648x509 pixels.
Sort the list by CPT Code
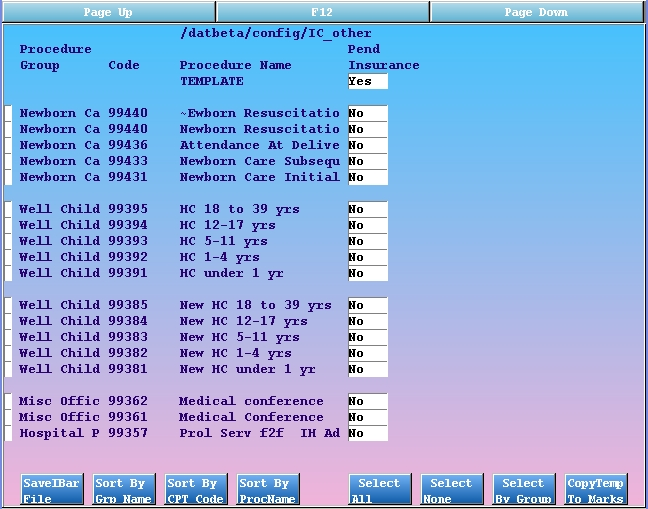pos(196,490)
